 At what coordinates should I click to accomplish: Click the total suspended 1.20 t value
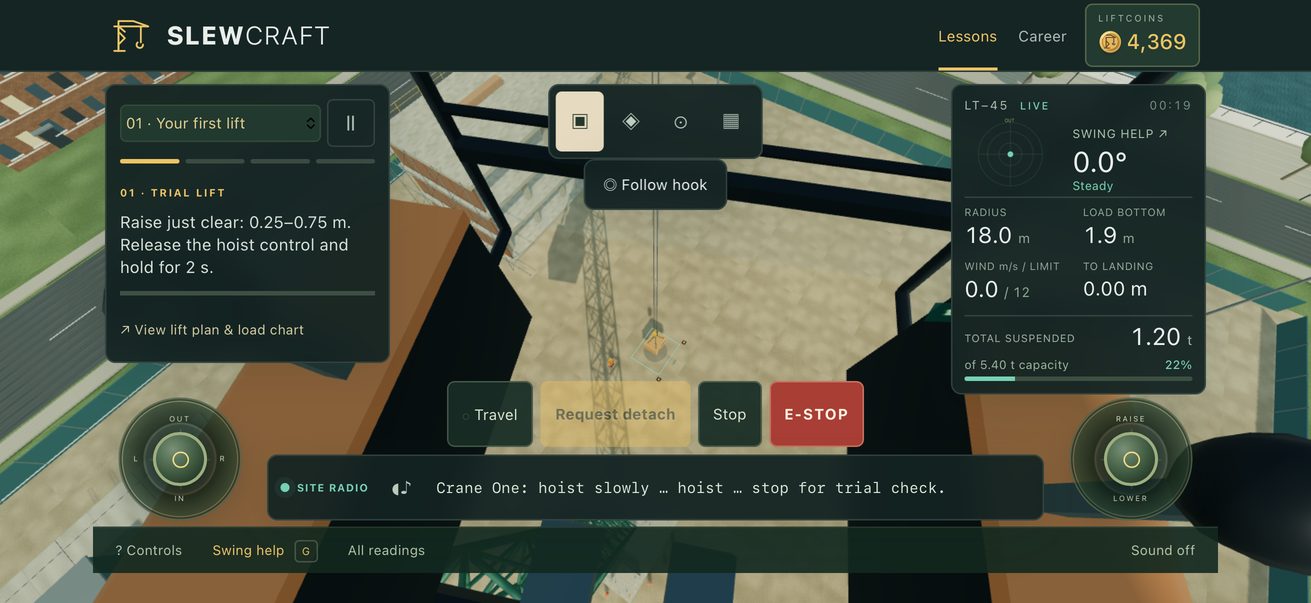point(1162,338)
